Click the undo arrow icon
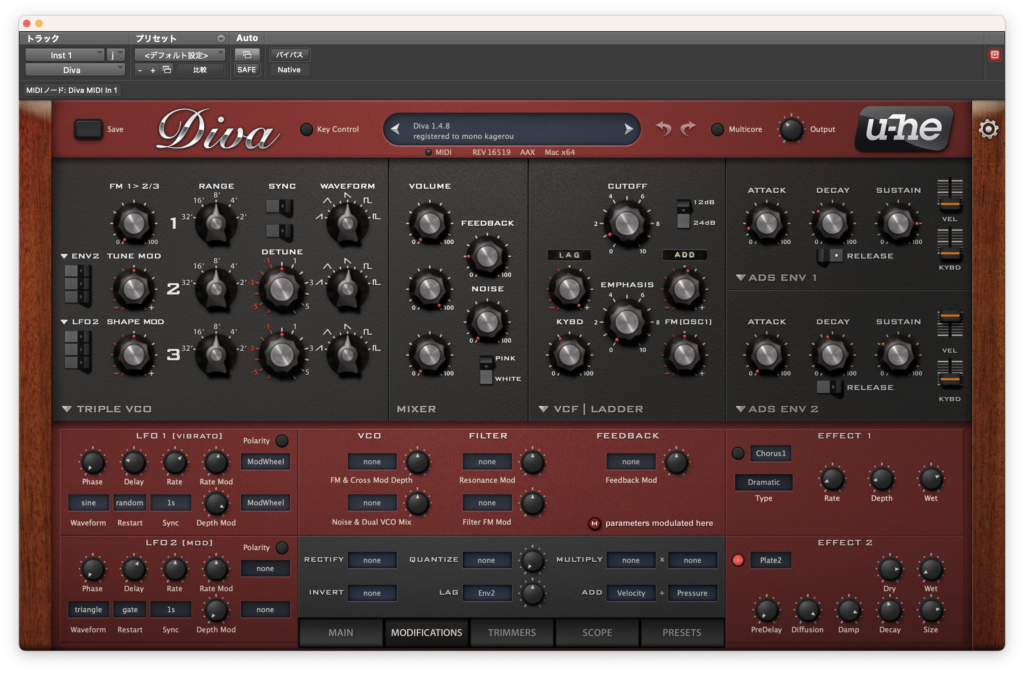The height and width of the screenshot is (673, 1024). (664, 129)
